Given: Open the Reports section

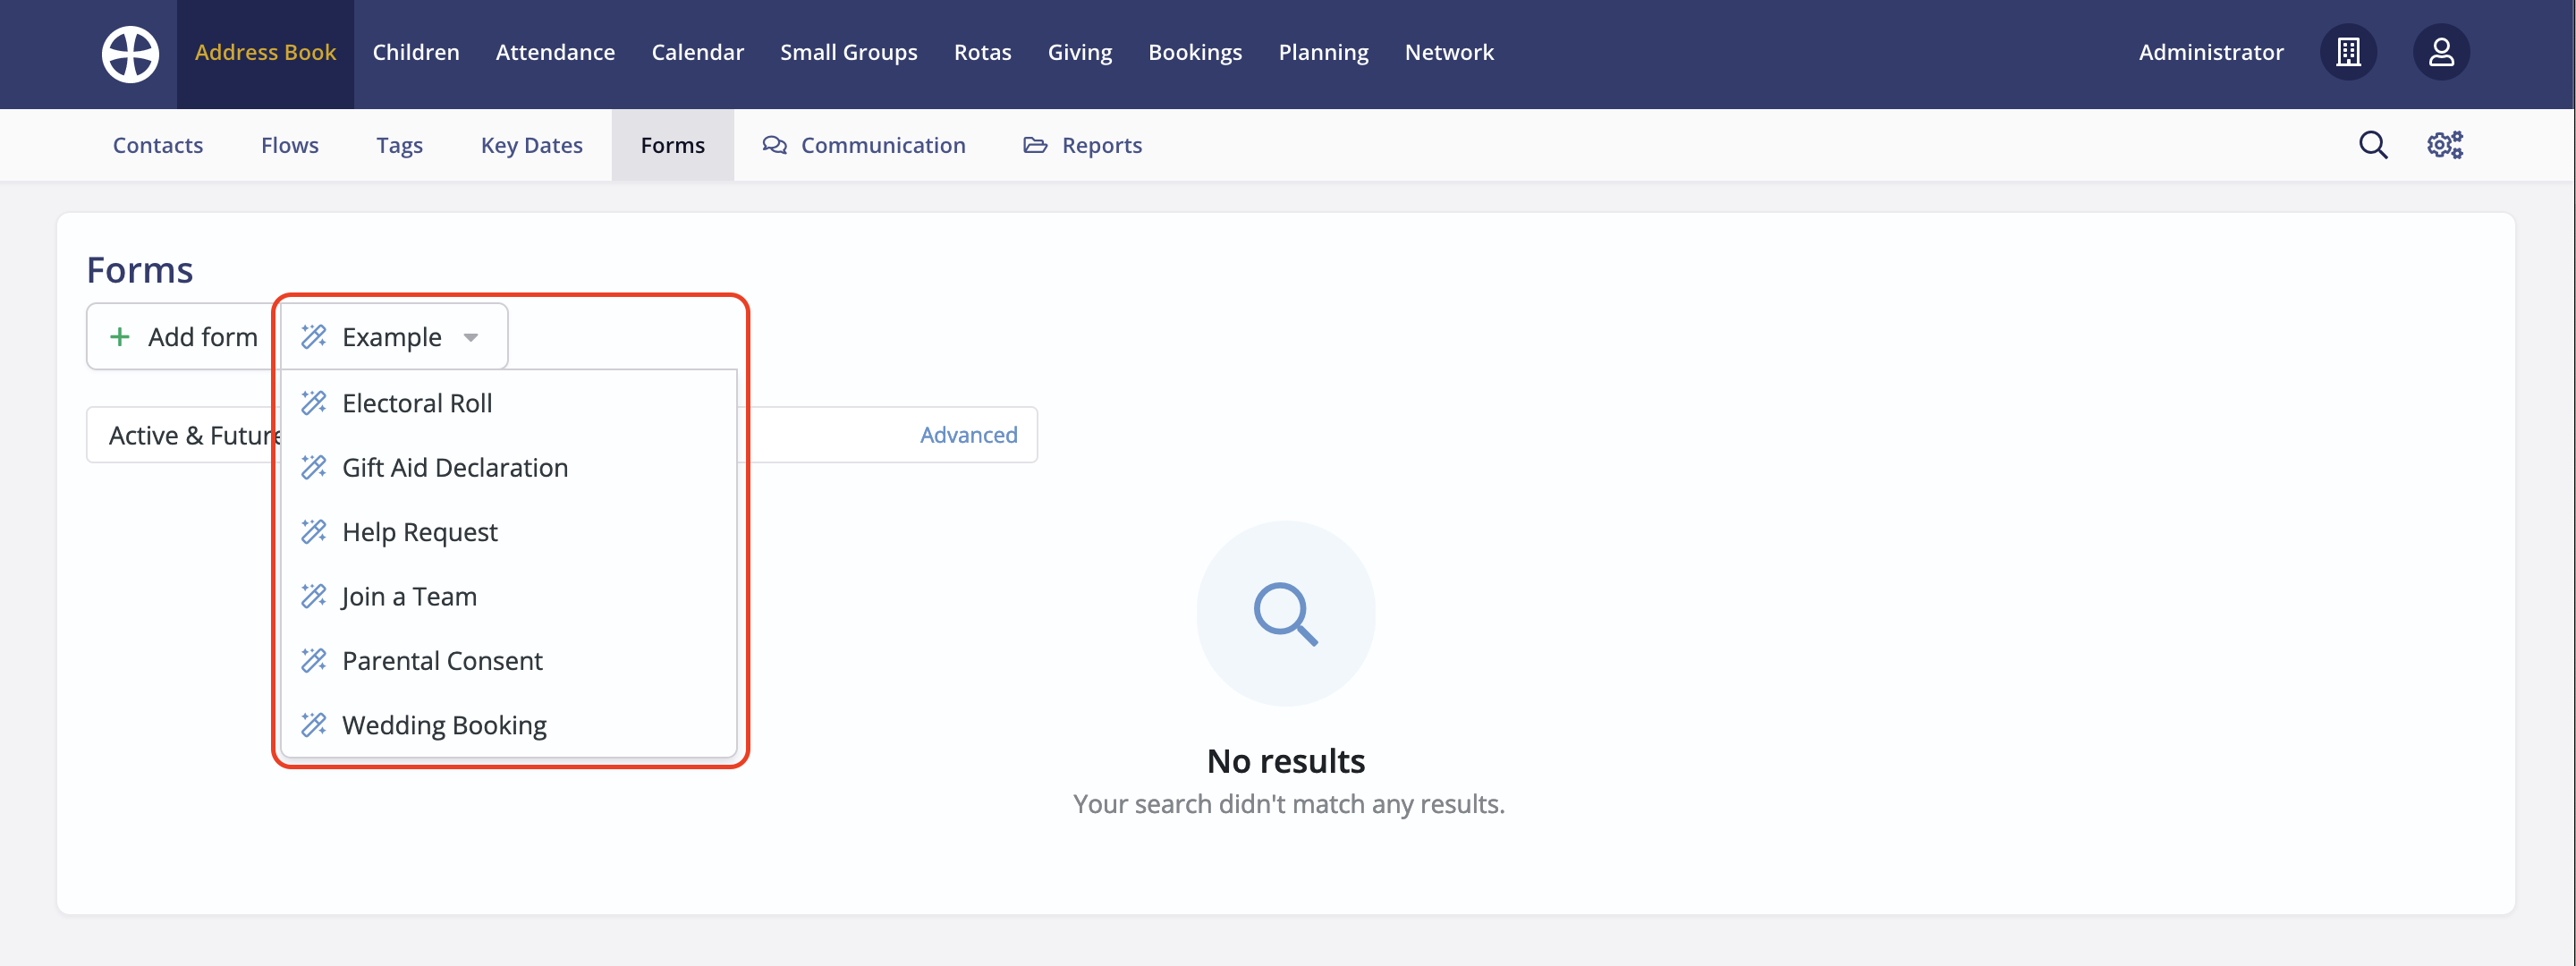Looking at the screenshot, I should [x=1082, y=145].
